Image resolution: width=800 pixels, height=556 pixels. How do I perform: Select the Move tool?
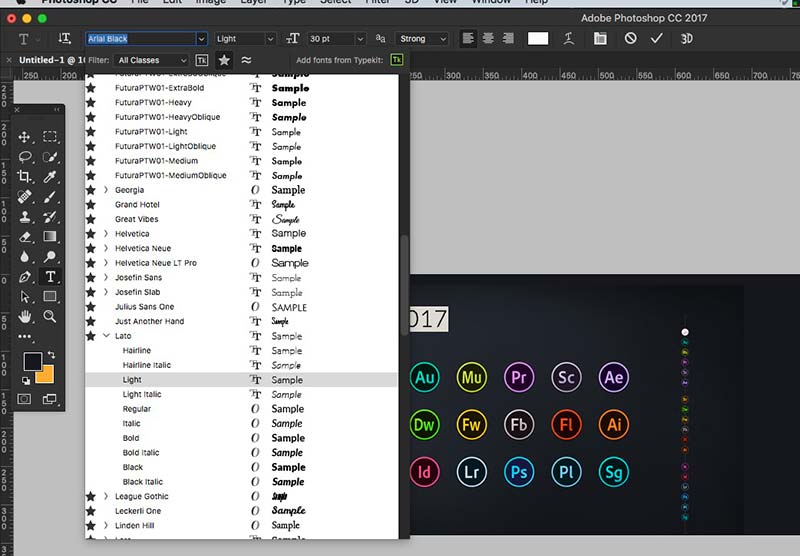point(24,137)
